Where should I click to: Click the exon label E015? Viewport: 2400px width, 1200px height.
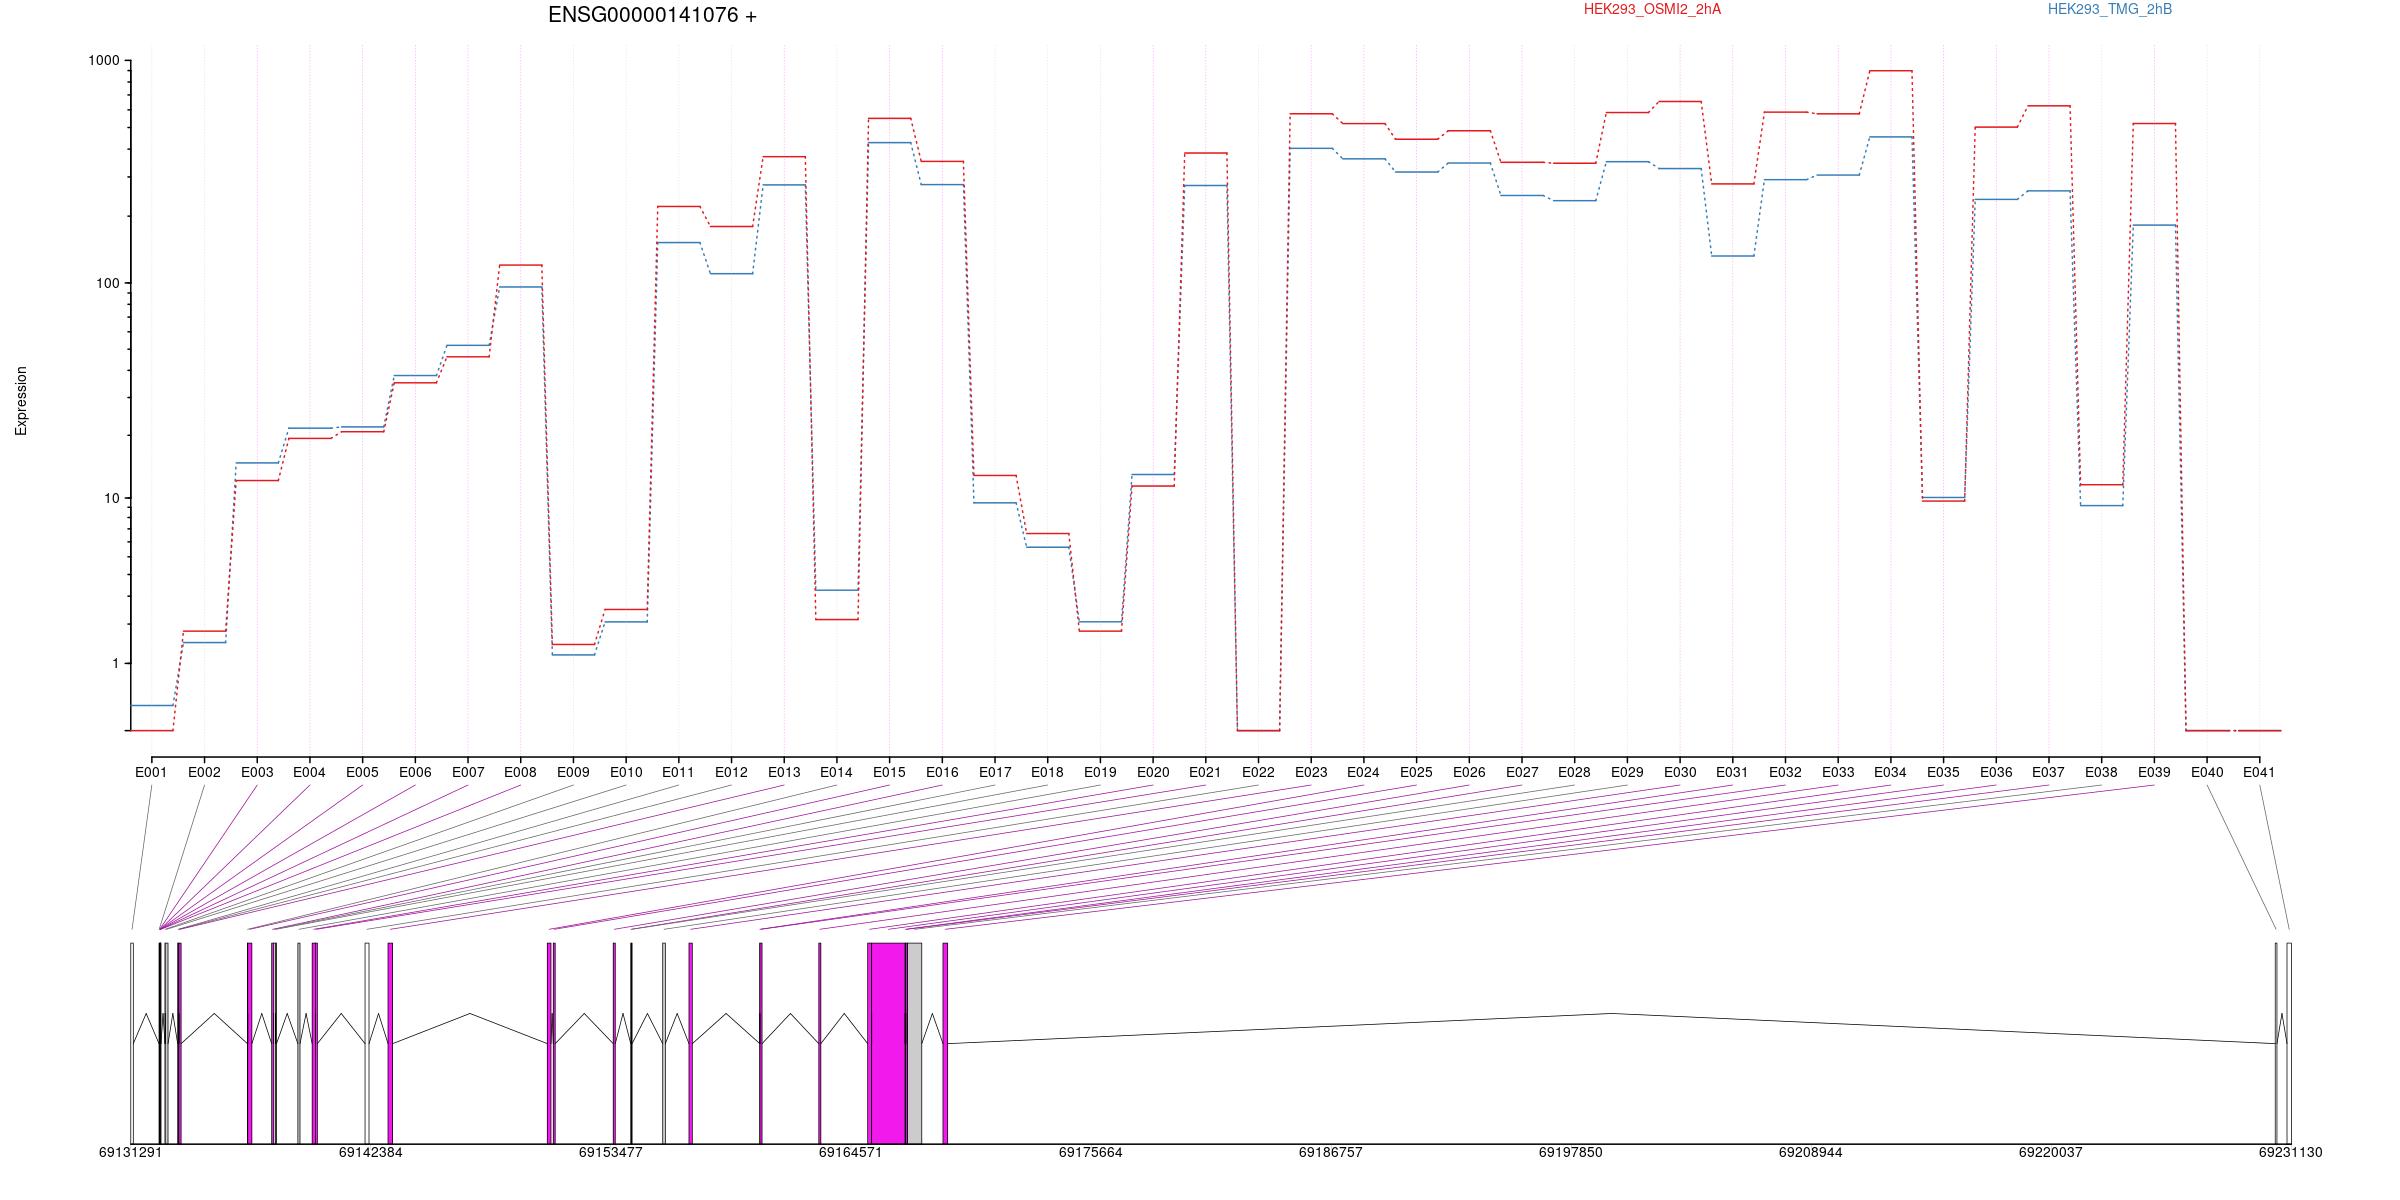pyautogui.click(x=889, y=772)
